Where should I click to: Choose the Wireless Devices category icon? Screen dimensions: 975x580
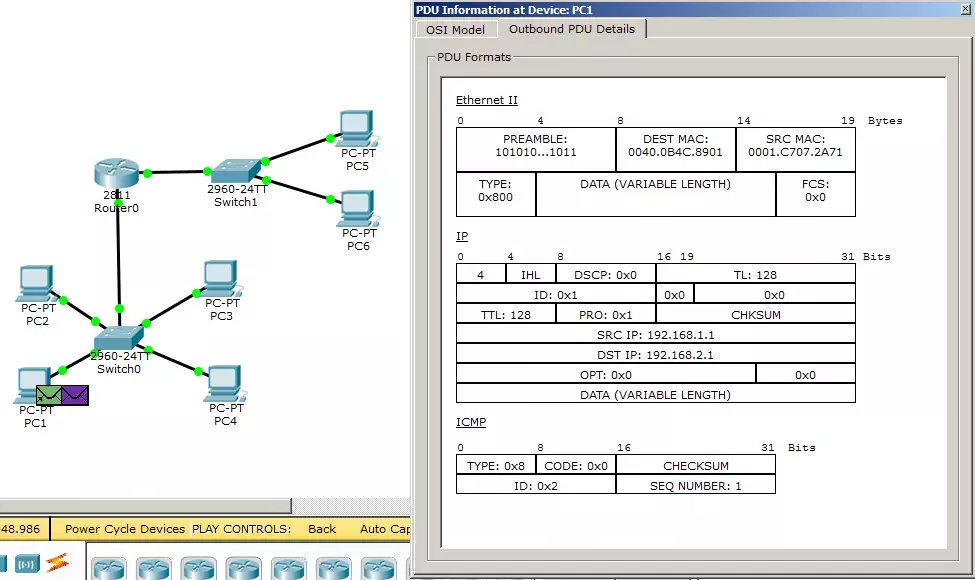click(x=27, y=564)
